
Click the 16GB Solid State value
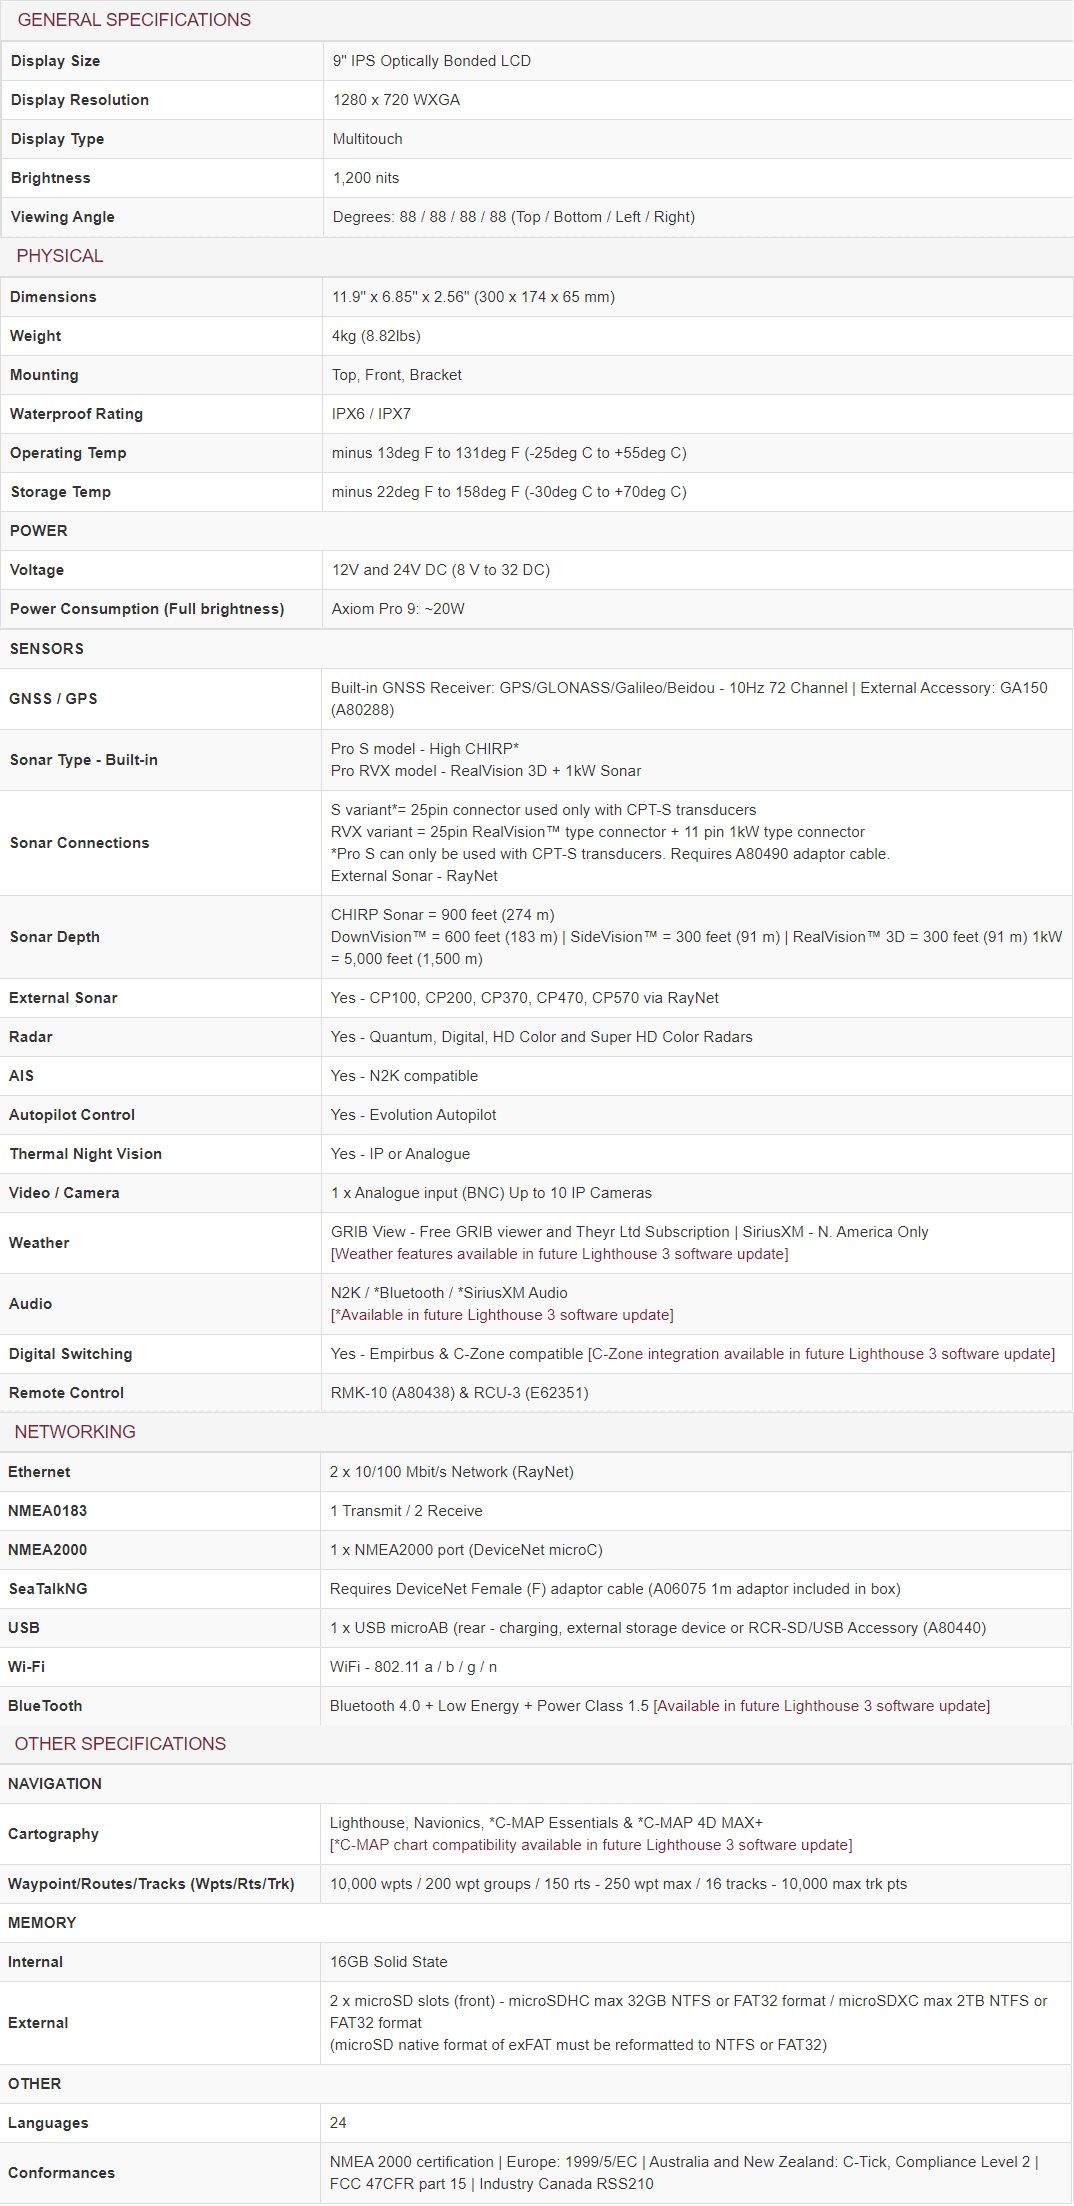point(389,1962)
